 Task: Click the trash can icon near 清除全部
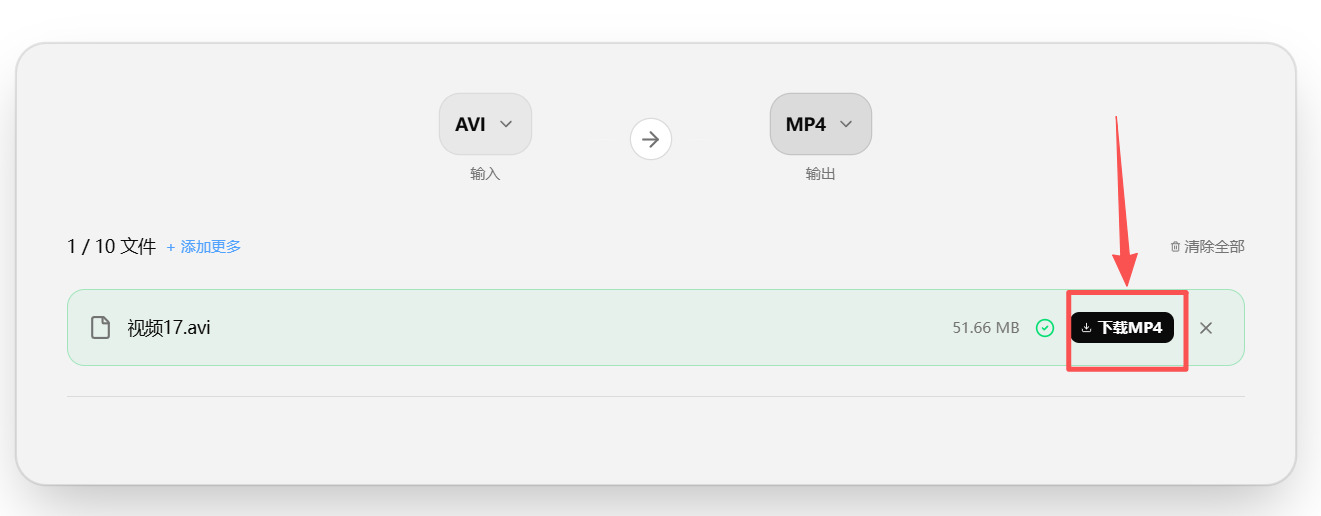coord(1175,247)
